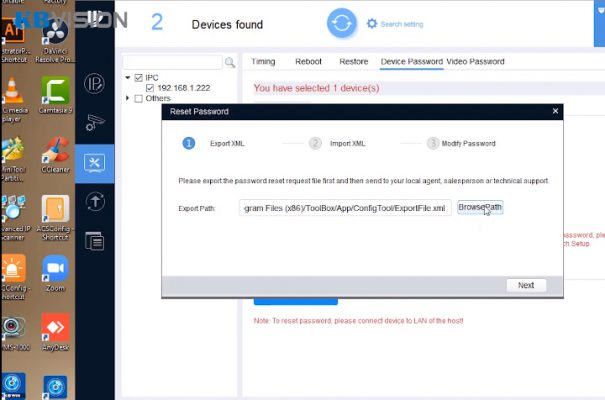Open Camtasia 9 desktop shortcut
This screenshot has width=605, height=400.
tap(56, 95)
